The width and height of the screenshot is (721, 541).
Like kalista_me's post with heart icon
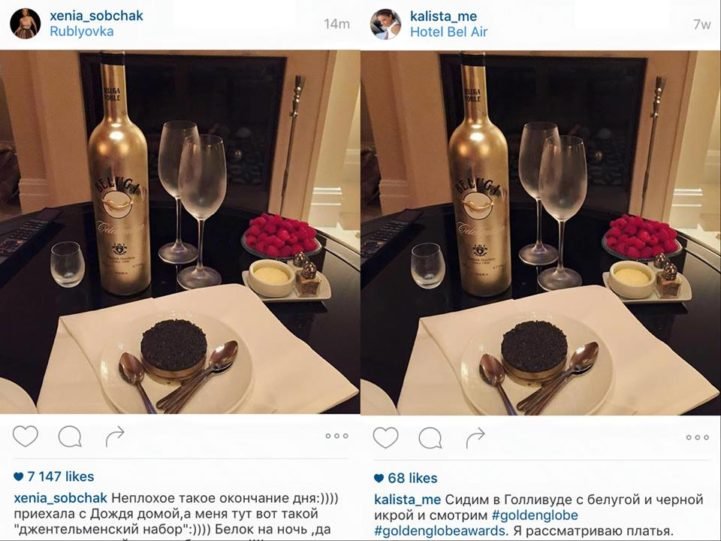pos(386,438)
